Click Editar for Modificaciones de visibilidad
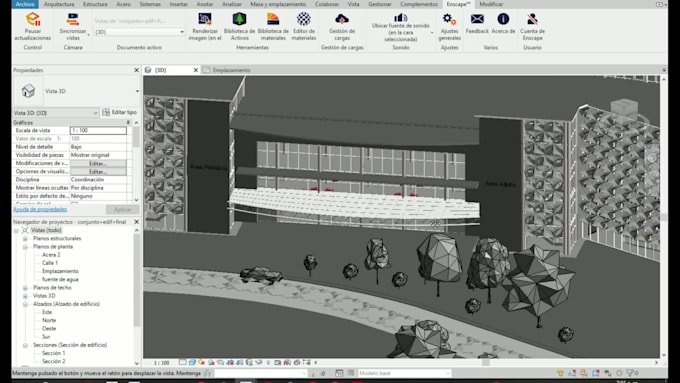This screenshot has width=680, height=383. tap(98, 164)
